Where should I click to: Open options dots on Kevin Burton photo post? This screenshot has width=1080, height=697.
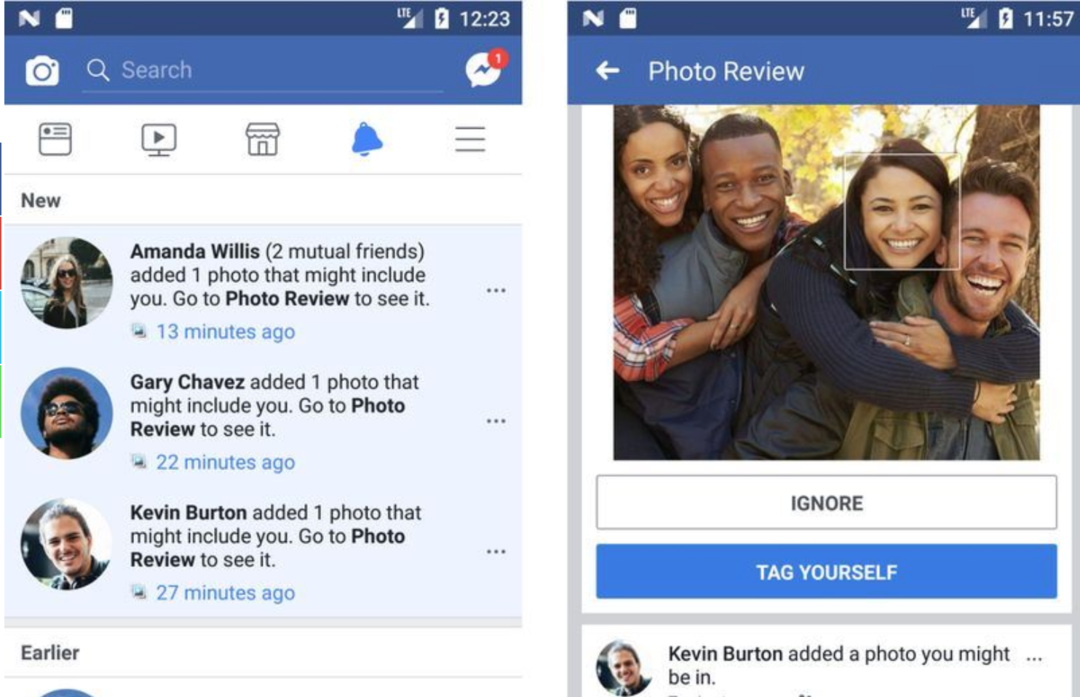1034,659
